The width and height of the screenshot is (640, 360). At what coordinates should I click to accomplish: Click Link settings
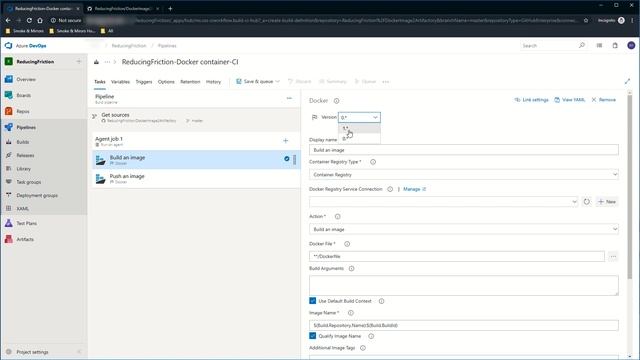tap(531, 100)
